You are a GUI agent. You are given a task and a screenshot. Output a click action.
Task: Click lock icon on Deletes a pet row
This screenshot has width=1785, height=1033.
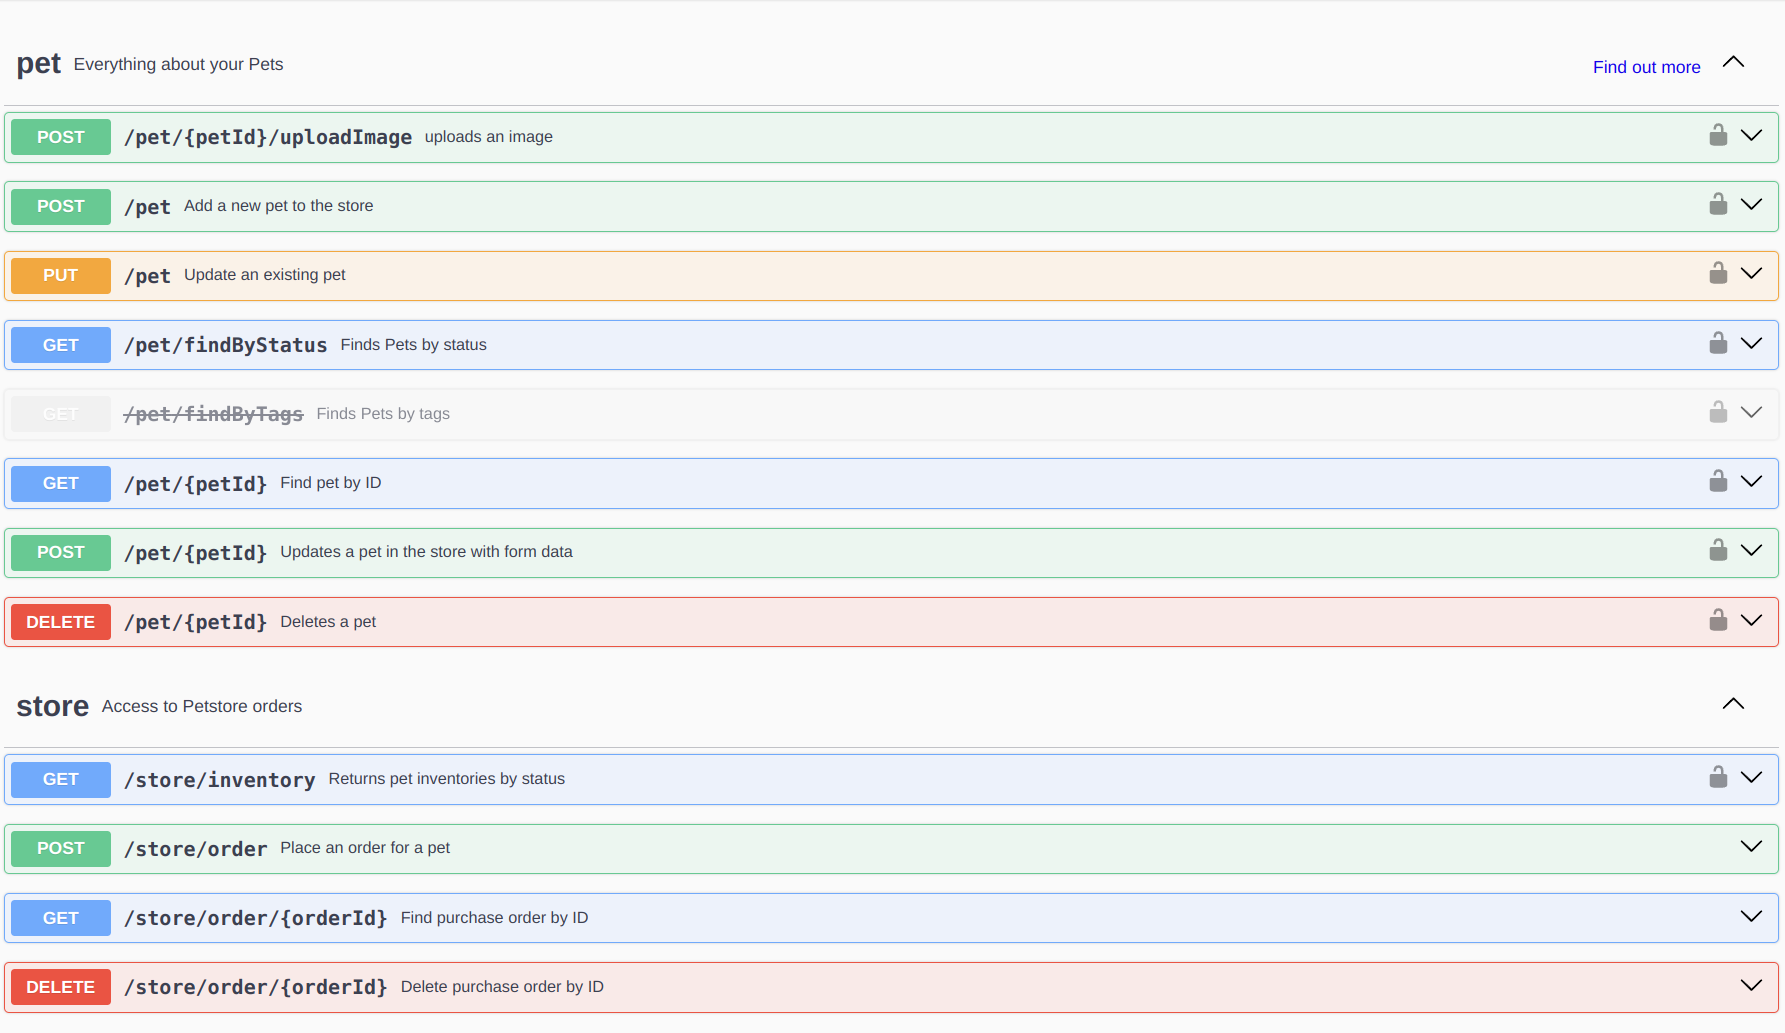point(1718,620)
